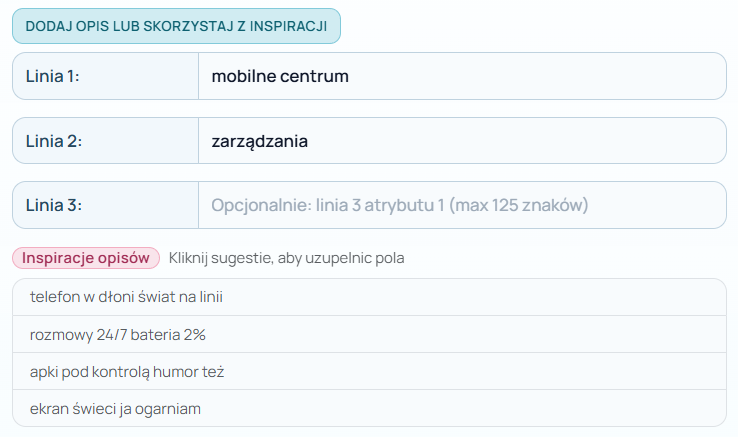738x437 pixels.
Task: Apply suggestion 'ekran świeci ja ogarniam'
Action: point(116,409)
